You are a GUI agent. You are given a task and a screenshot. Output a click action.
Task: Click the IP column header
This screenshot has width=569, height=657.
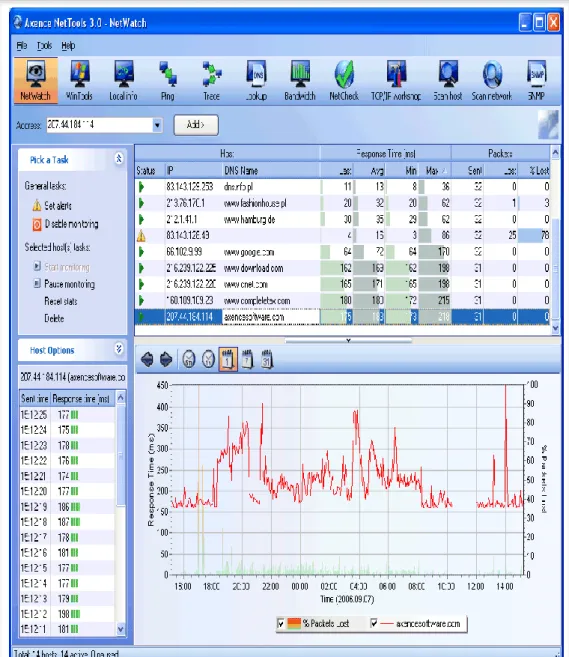(193, 171)
